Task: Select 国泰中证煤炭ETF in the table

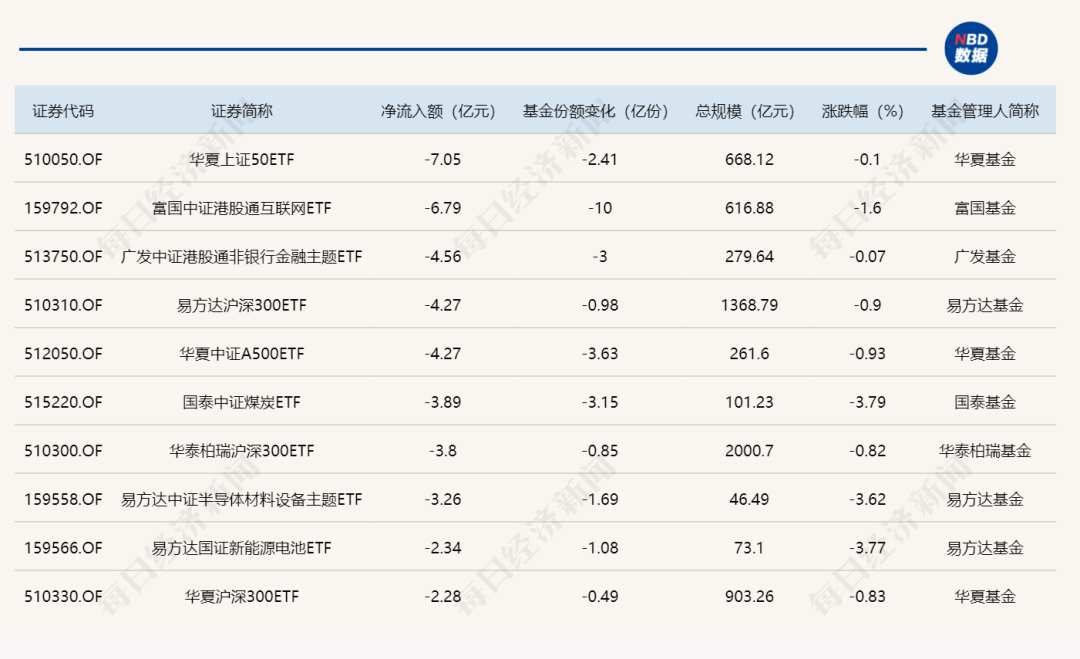Action: coord(241,402)
